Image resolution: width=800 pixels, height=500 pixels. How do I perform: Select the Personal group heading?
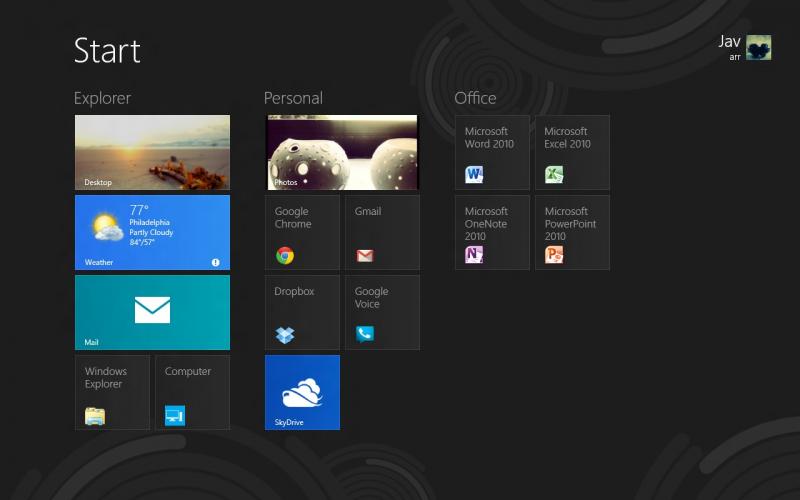[x=293, y=98]
